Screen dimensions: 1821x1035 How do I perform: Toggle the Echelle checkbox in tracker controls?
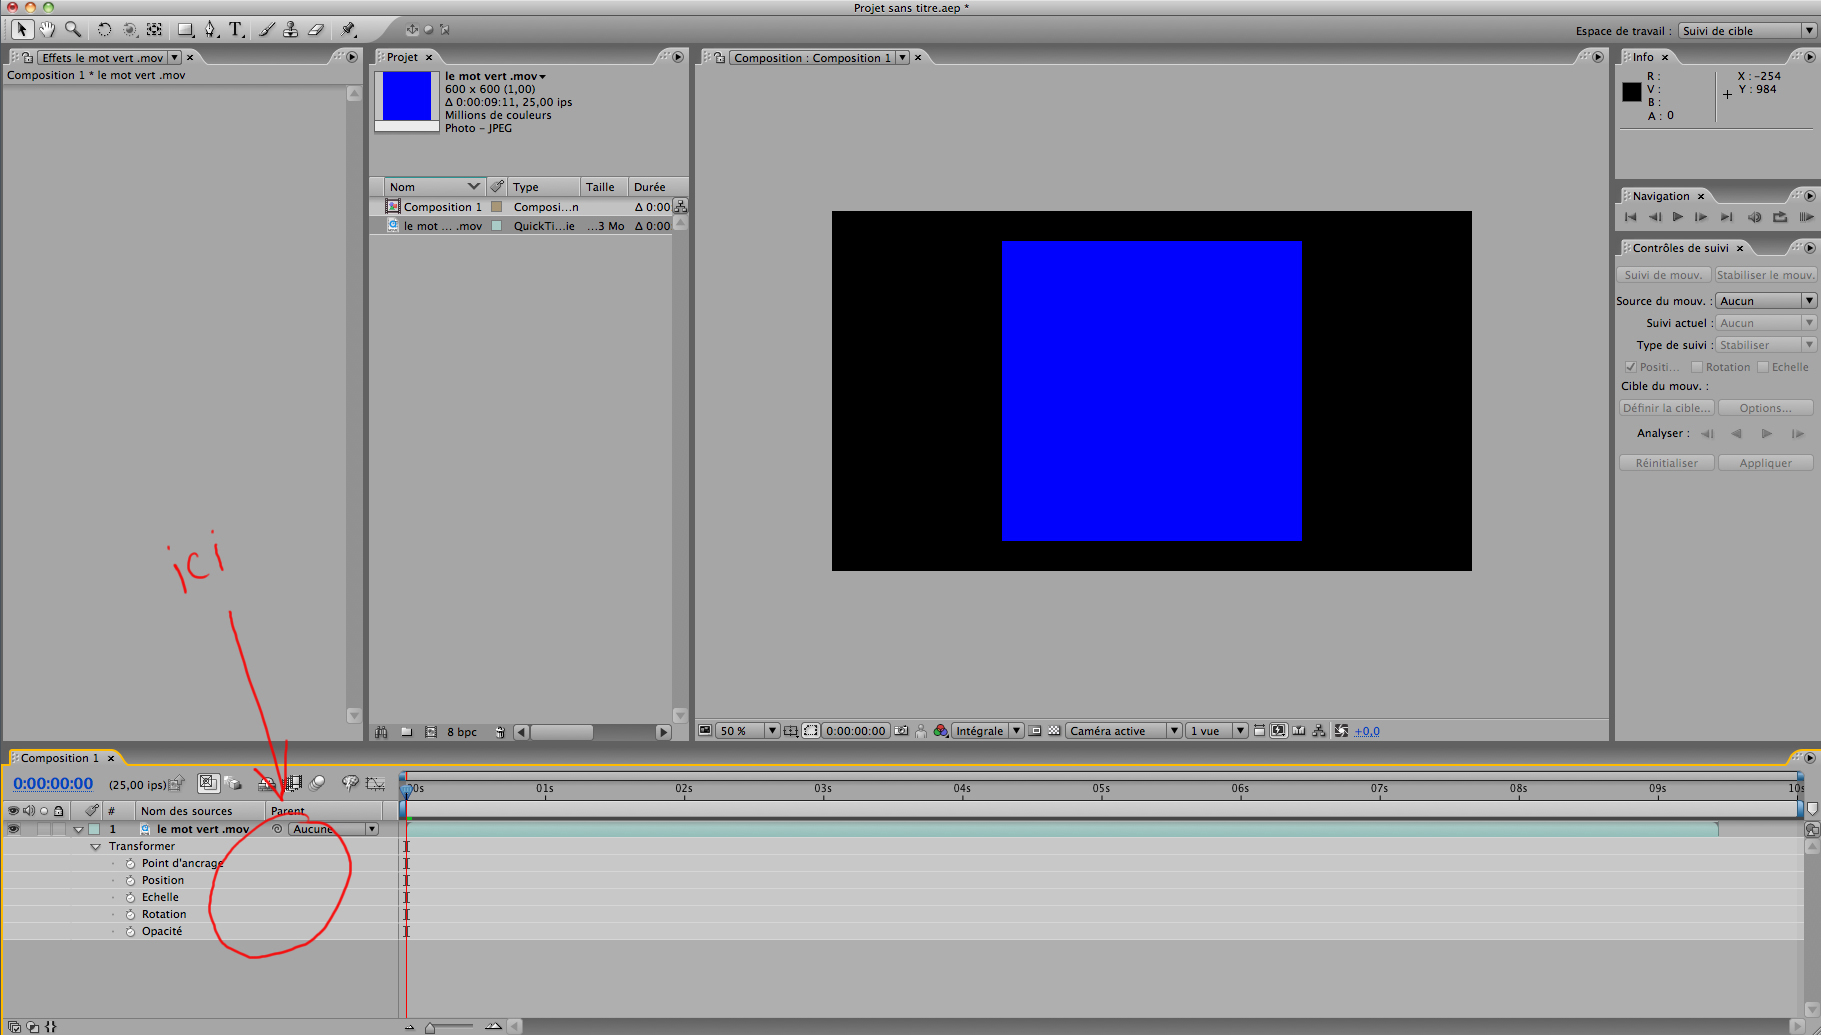(x=1763, y=367)
